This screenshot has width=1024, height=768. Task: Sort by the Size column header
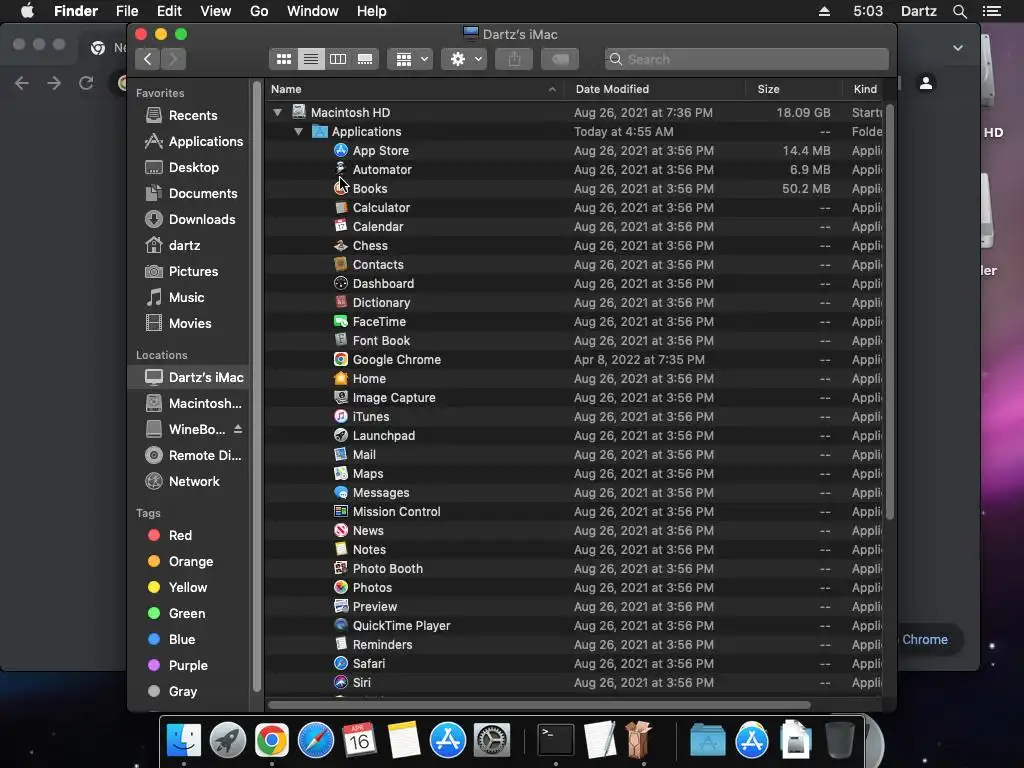(793, 89)
